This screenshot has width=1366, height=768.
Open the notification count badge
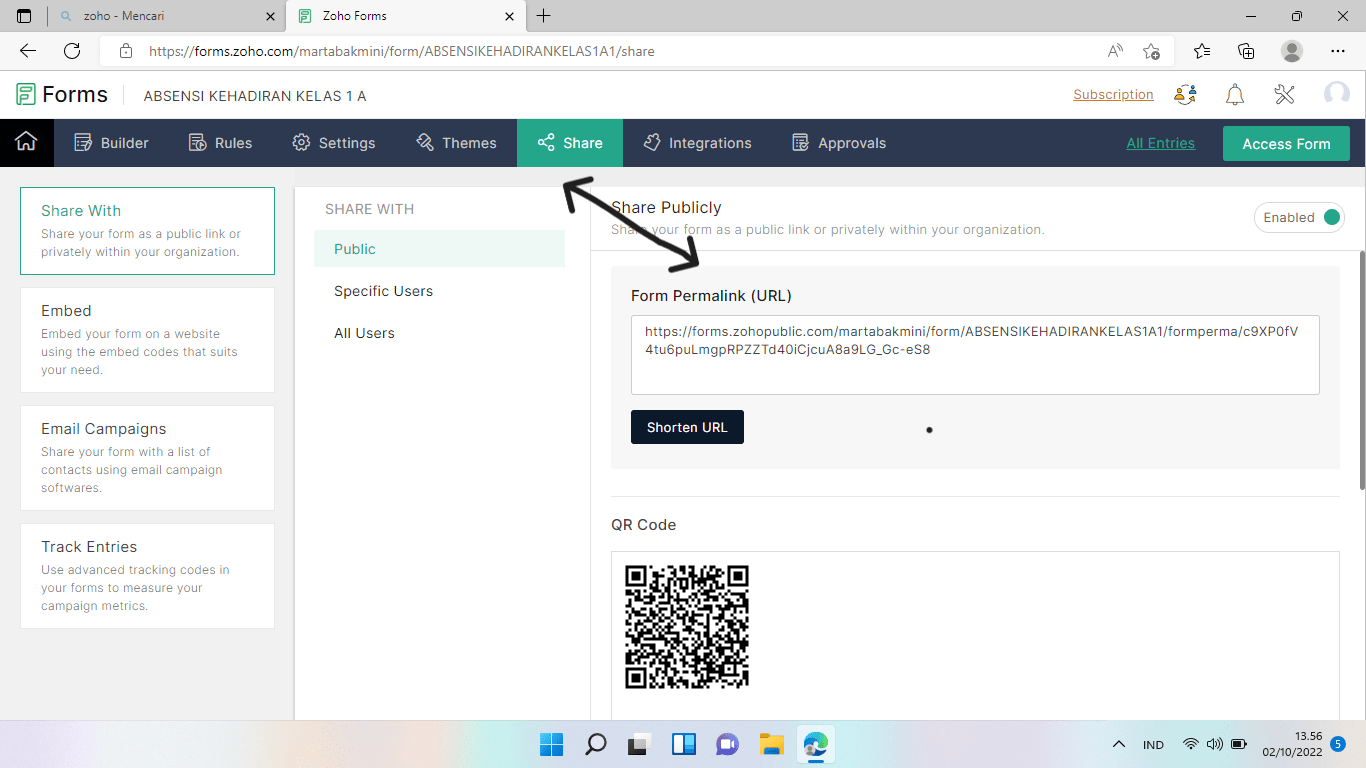1338,744
